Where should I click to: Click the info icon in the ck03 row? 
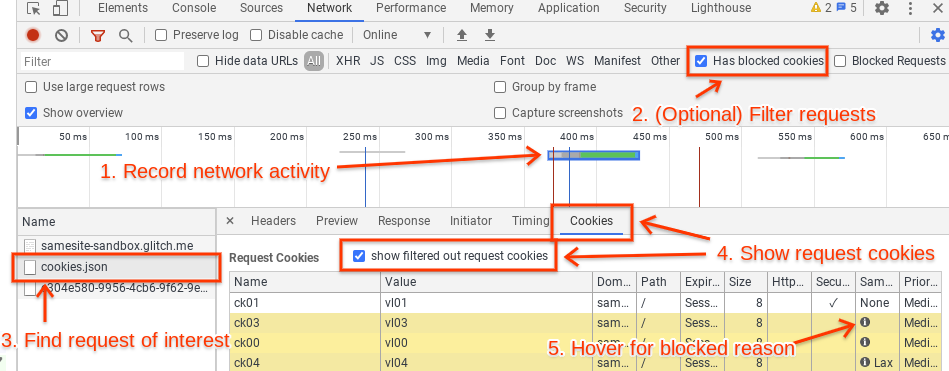coord(864,322)
